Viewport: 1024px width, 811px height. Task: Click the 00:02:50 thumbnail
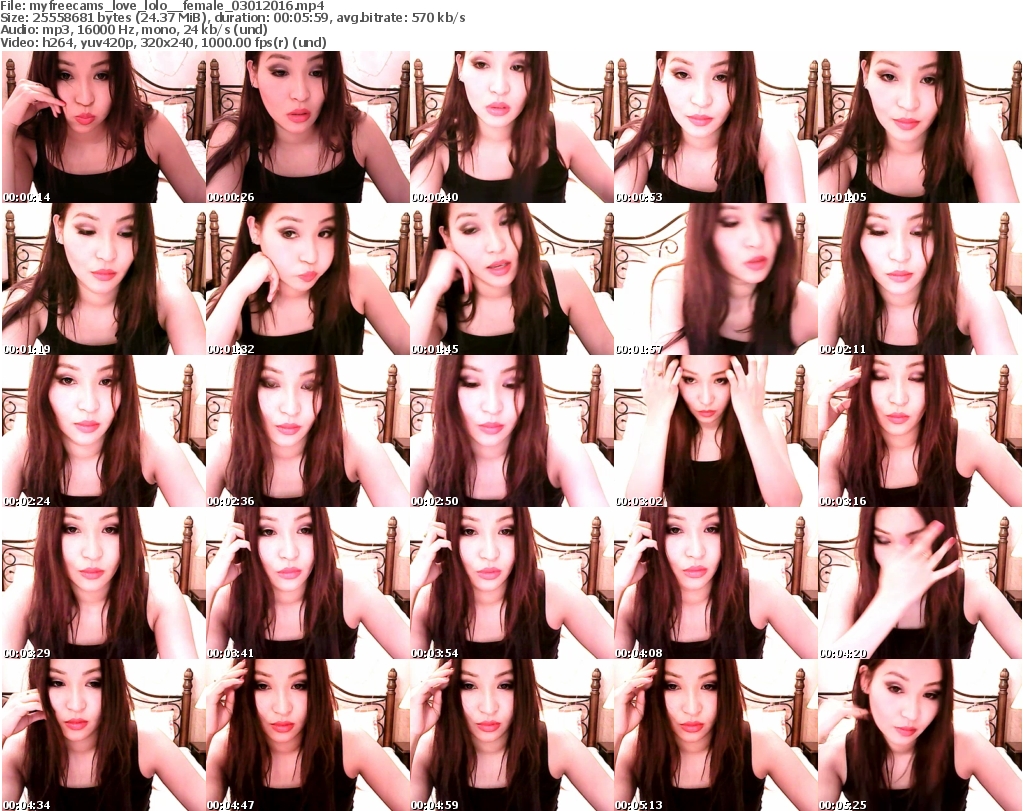click(511, 432)
